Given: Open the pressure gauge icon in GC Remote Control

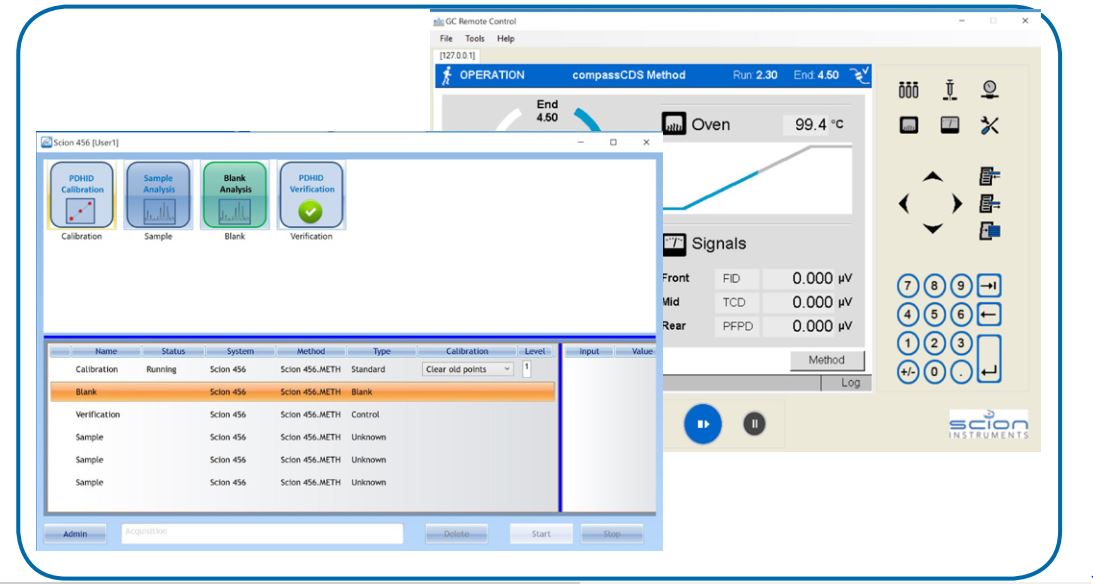Looking at the screenshot, I should [x=990, y=89].
